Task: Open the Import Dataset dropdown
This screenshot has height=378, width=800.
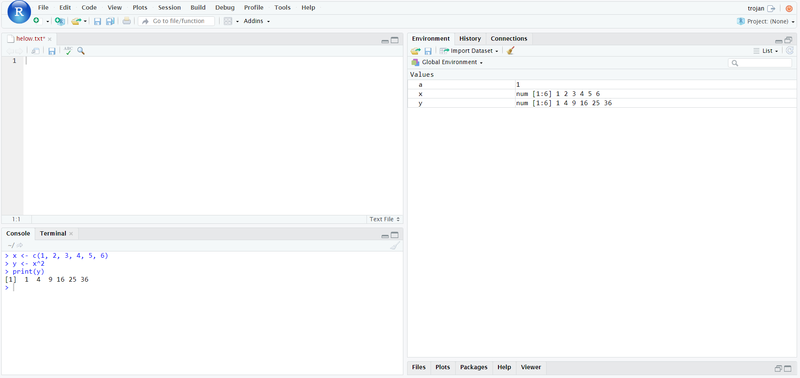Action: (x=469, y=51)
